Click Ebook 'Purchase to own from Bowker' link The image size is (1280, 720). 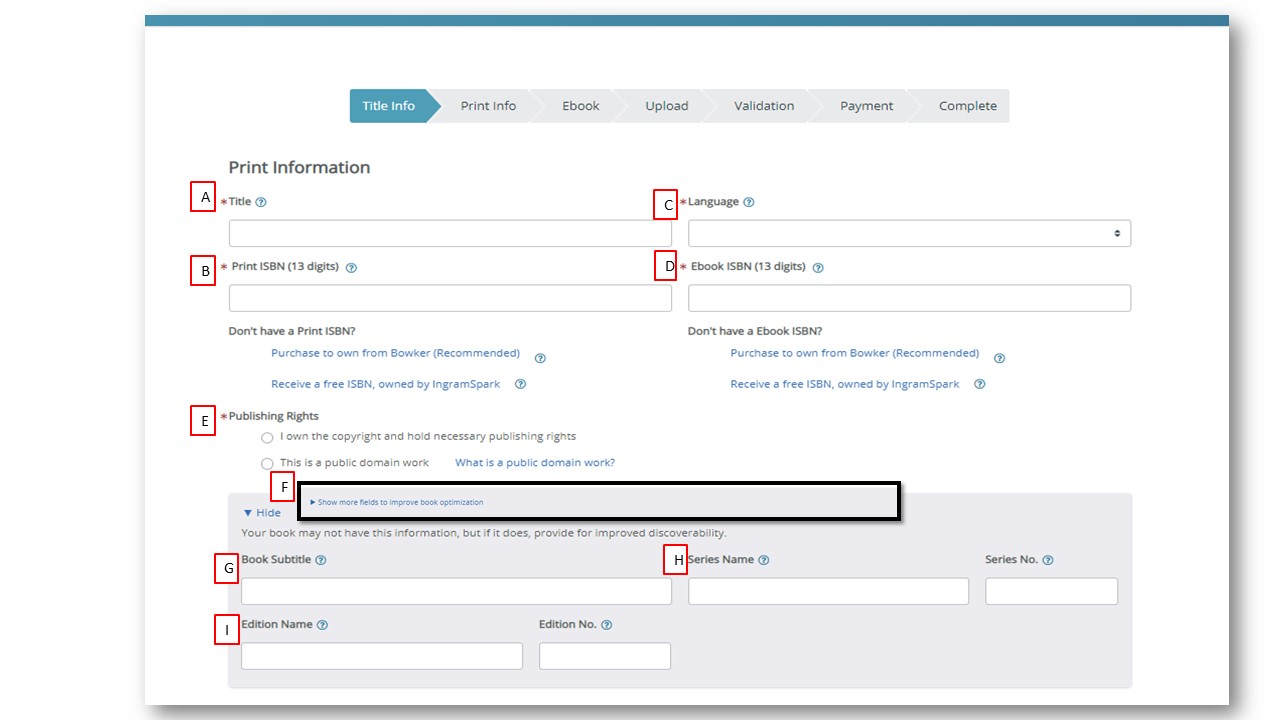point(854,353)
